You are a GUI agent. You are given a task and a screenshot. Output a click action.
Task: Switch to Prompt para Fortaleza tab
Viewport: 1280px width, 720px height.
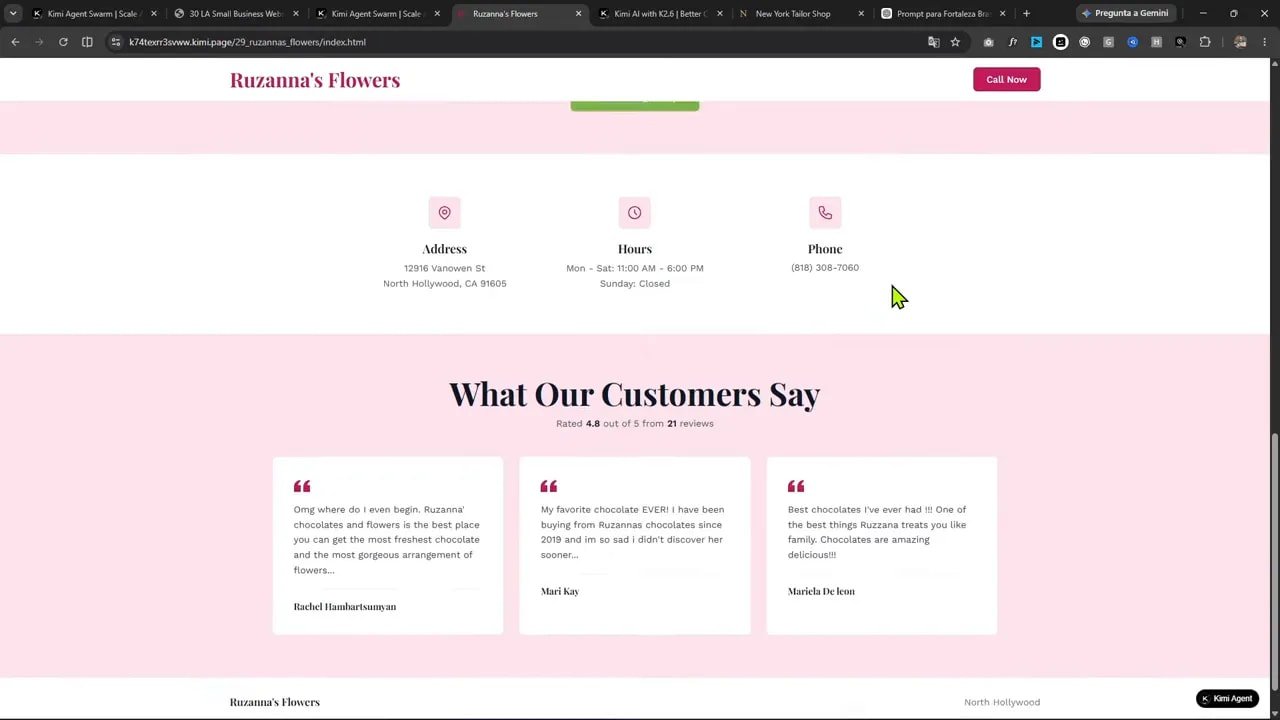tap(943, 13)
